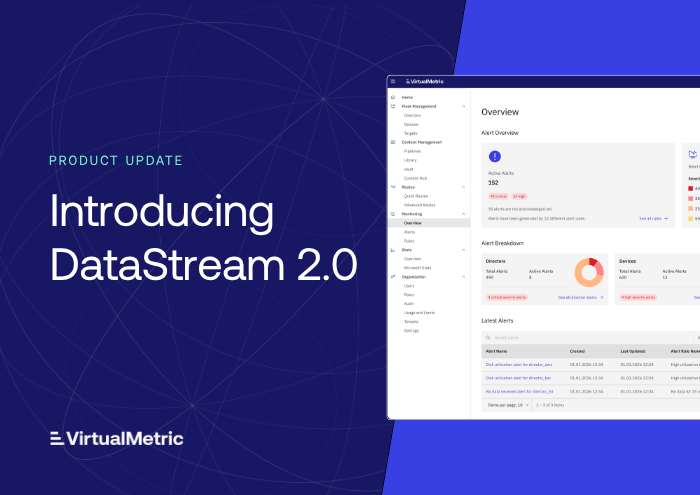Collapse the Routes section chevron
Viewport: 700px width, 495px height.
[x=463, y=187]
